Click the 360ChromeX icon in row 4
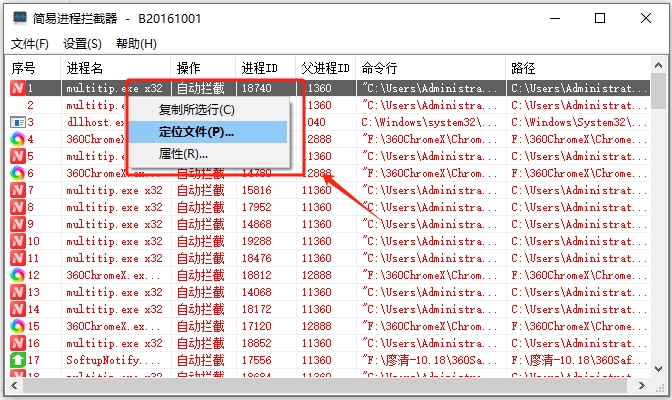The width and height of the screenshot is (672, 400). pyautogui.click(x=18, y=139)
